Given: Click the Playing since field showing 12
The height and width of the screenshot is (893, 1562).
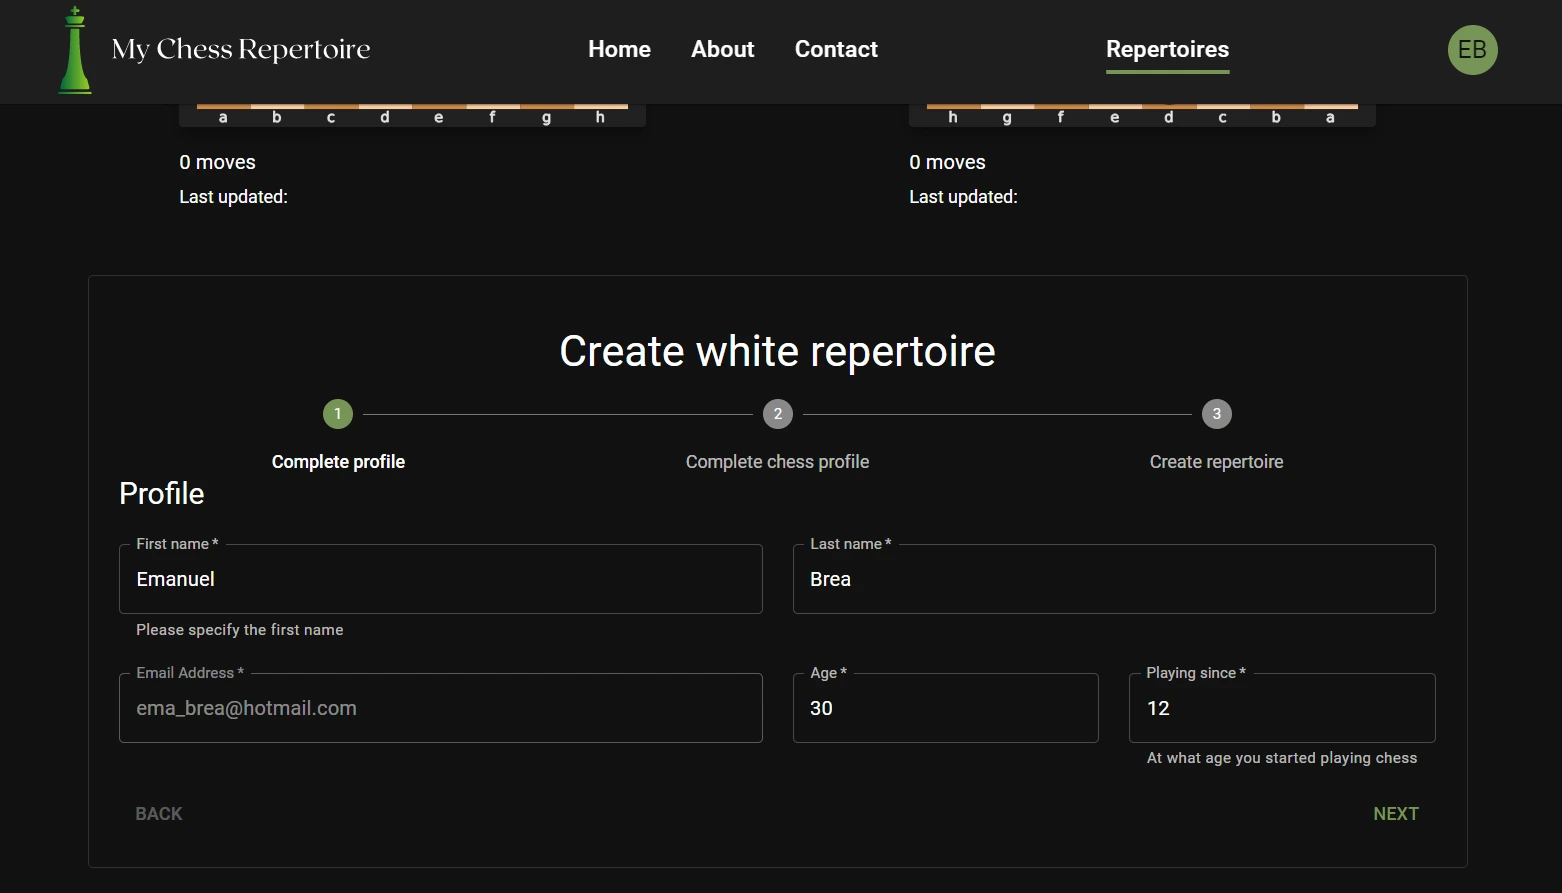Looking at the screenshot, I should 1281,707.
